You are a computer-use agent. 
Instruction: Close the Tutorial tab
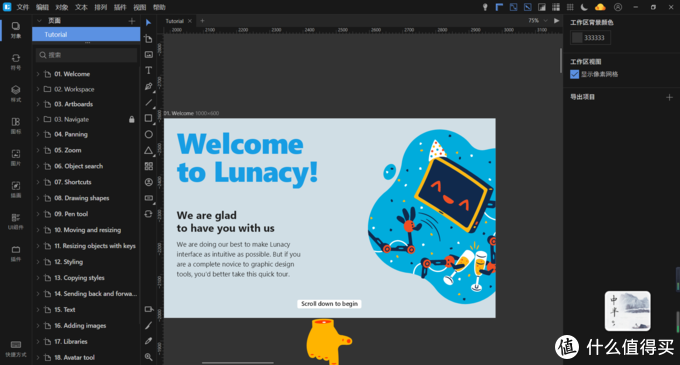(x=190, y=21)
